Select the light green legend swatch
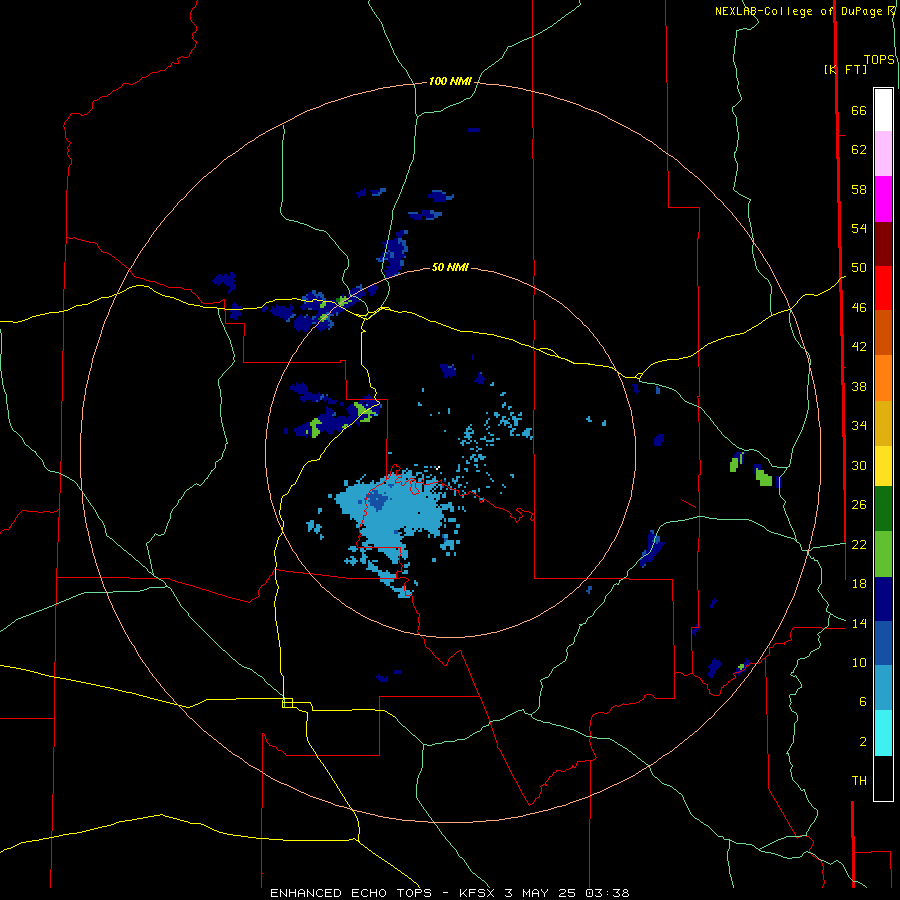 883,554
